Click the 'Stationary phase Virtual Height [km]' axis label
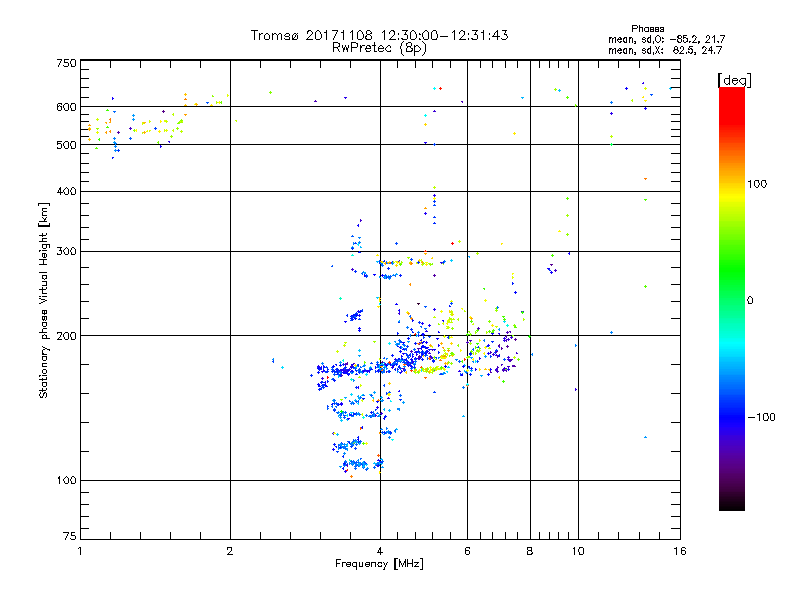 tap(44, 301)
